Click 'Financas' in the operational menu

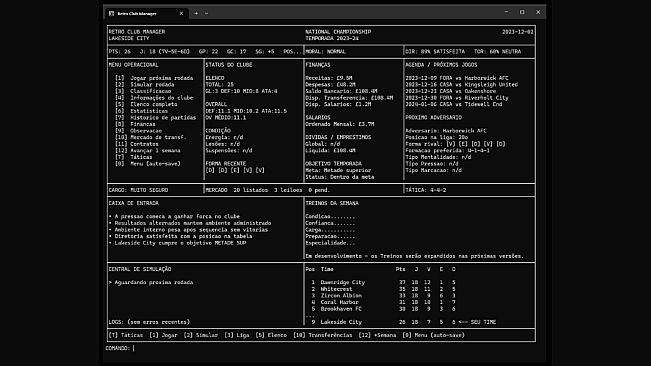tap(135, 124)
